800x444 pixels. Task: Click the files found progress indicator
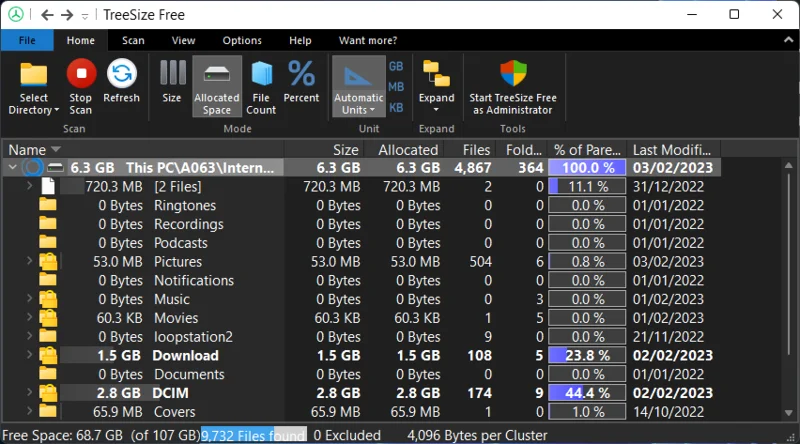[254, 435]
